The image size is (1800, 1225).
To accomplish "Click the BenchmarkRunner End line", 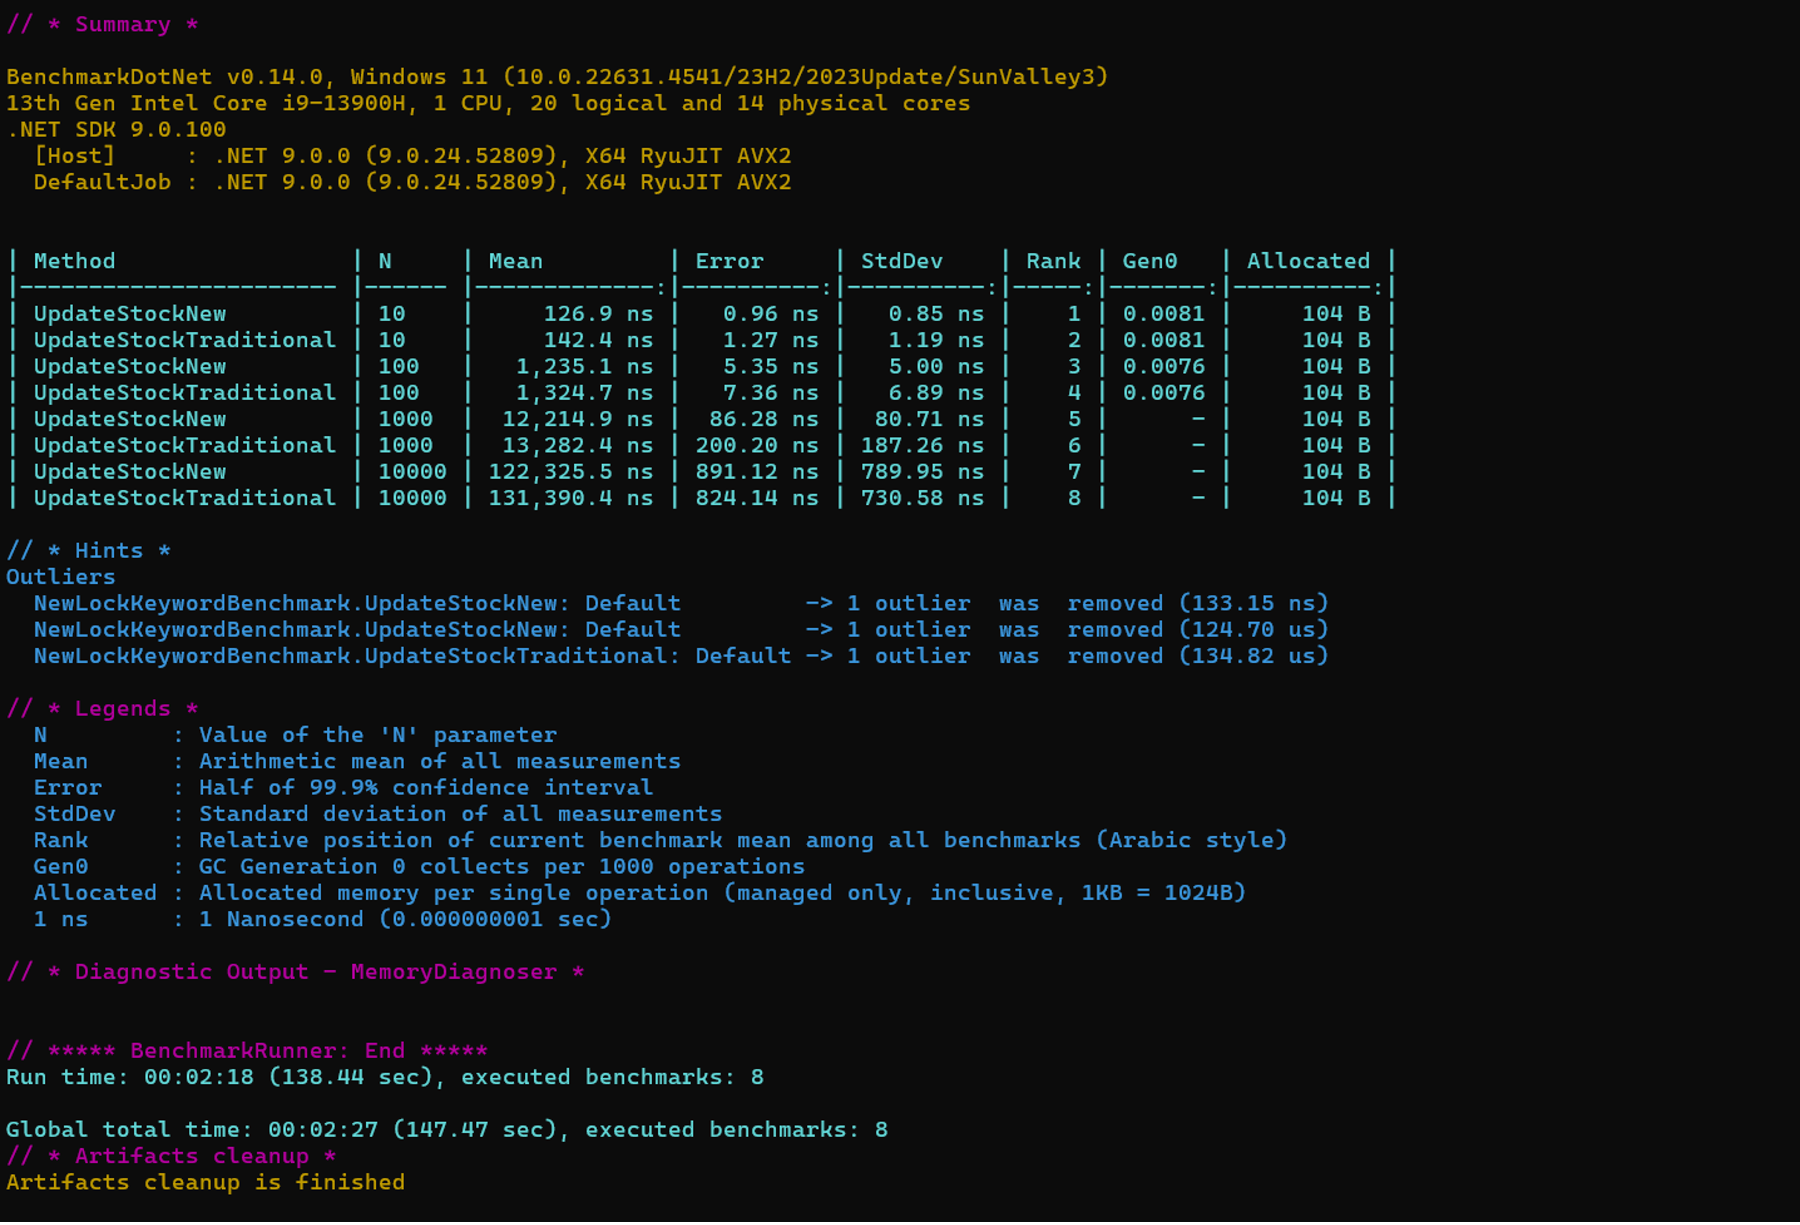I will point(247,1050).
